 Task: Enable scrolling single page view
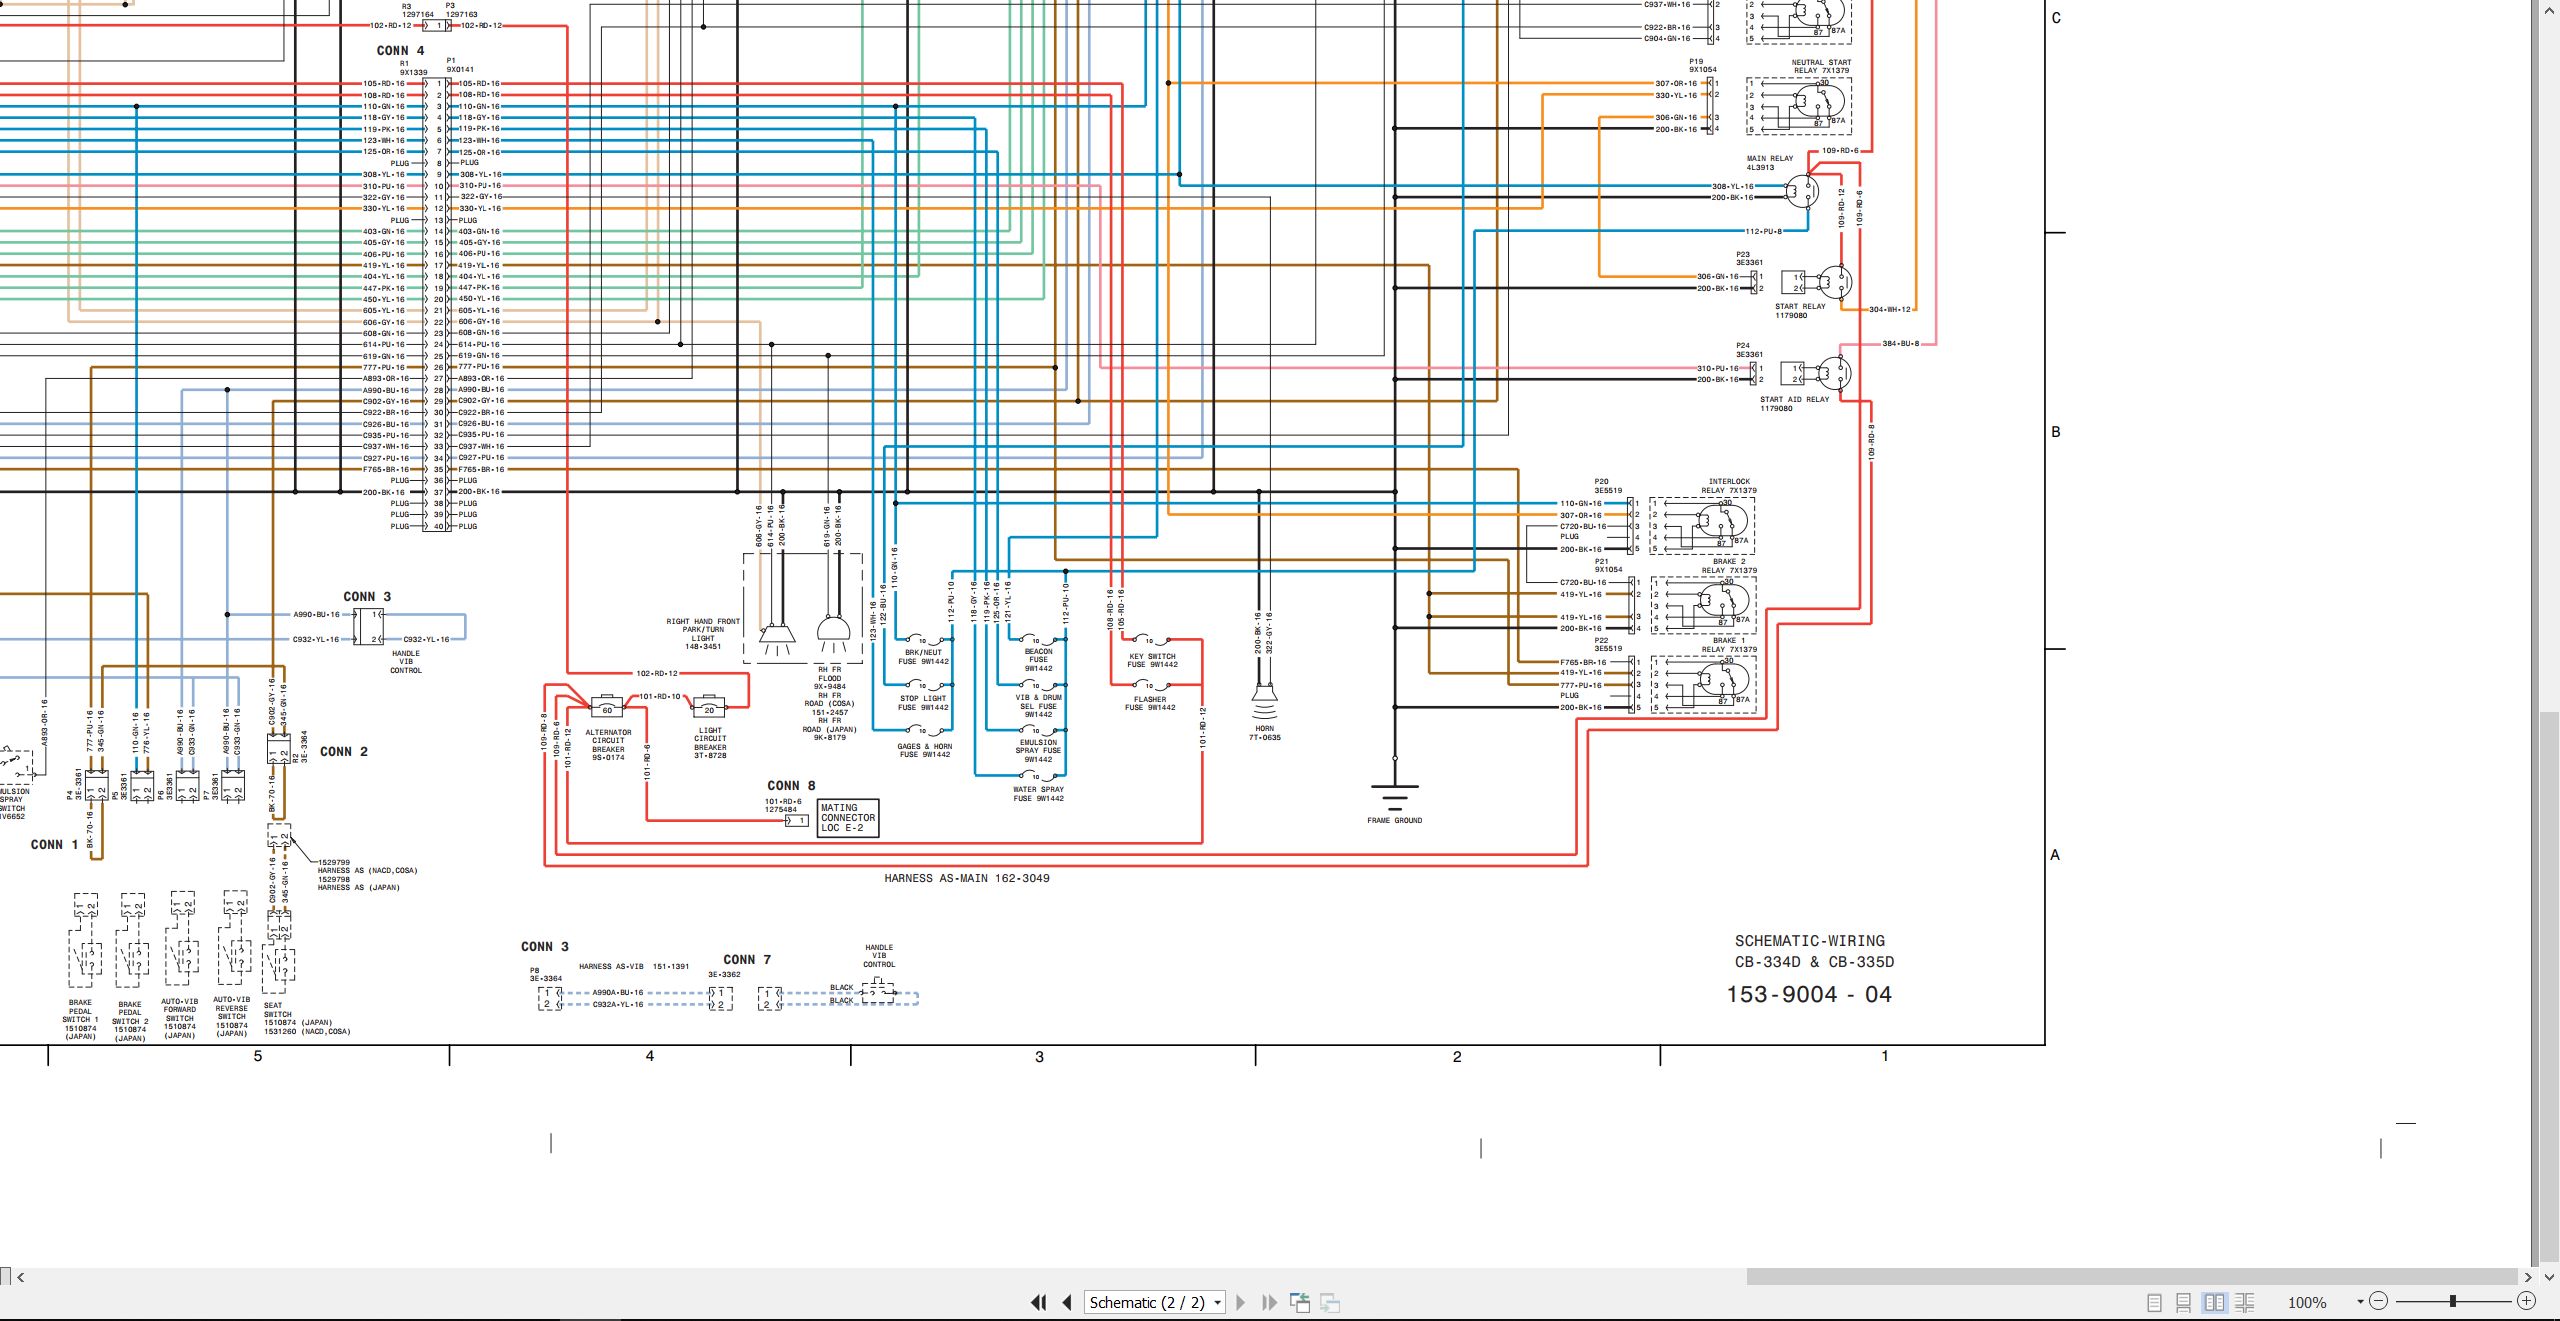point(2184,1302)
